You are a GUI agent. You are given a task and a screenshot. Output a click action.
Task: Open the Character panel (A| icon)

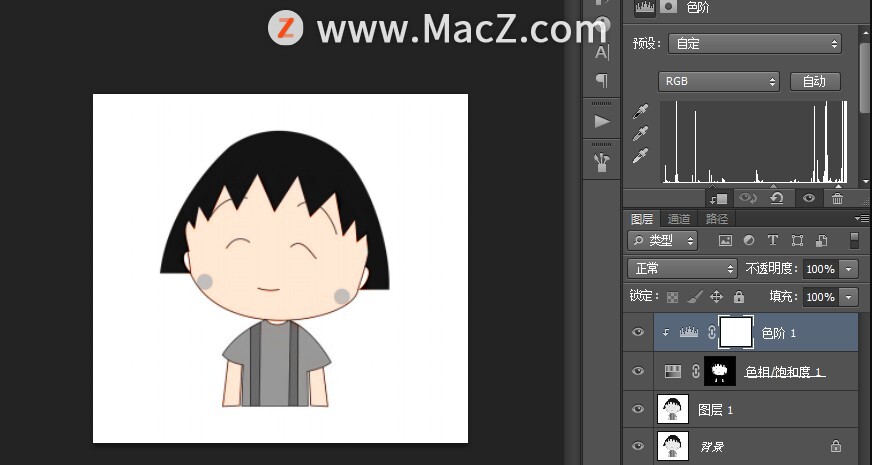[602, 52]
